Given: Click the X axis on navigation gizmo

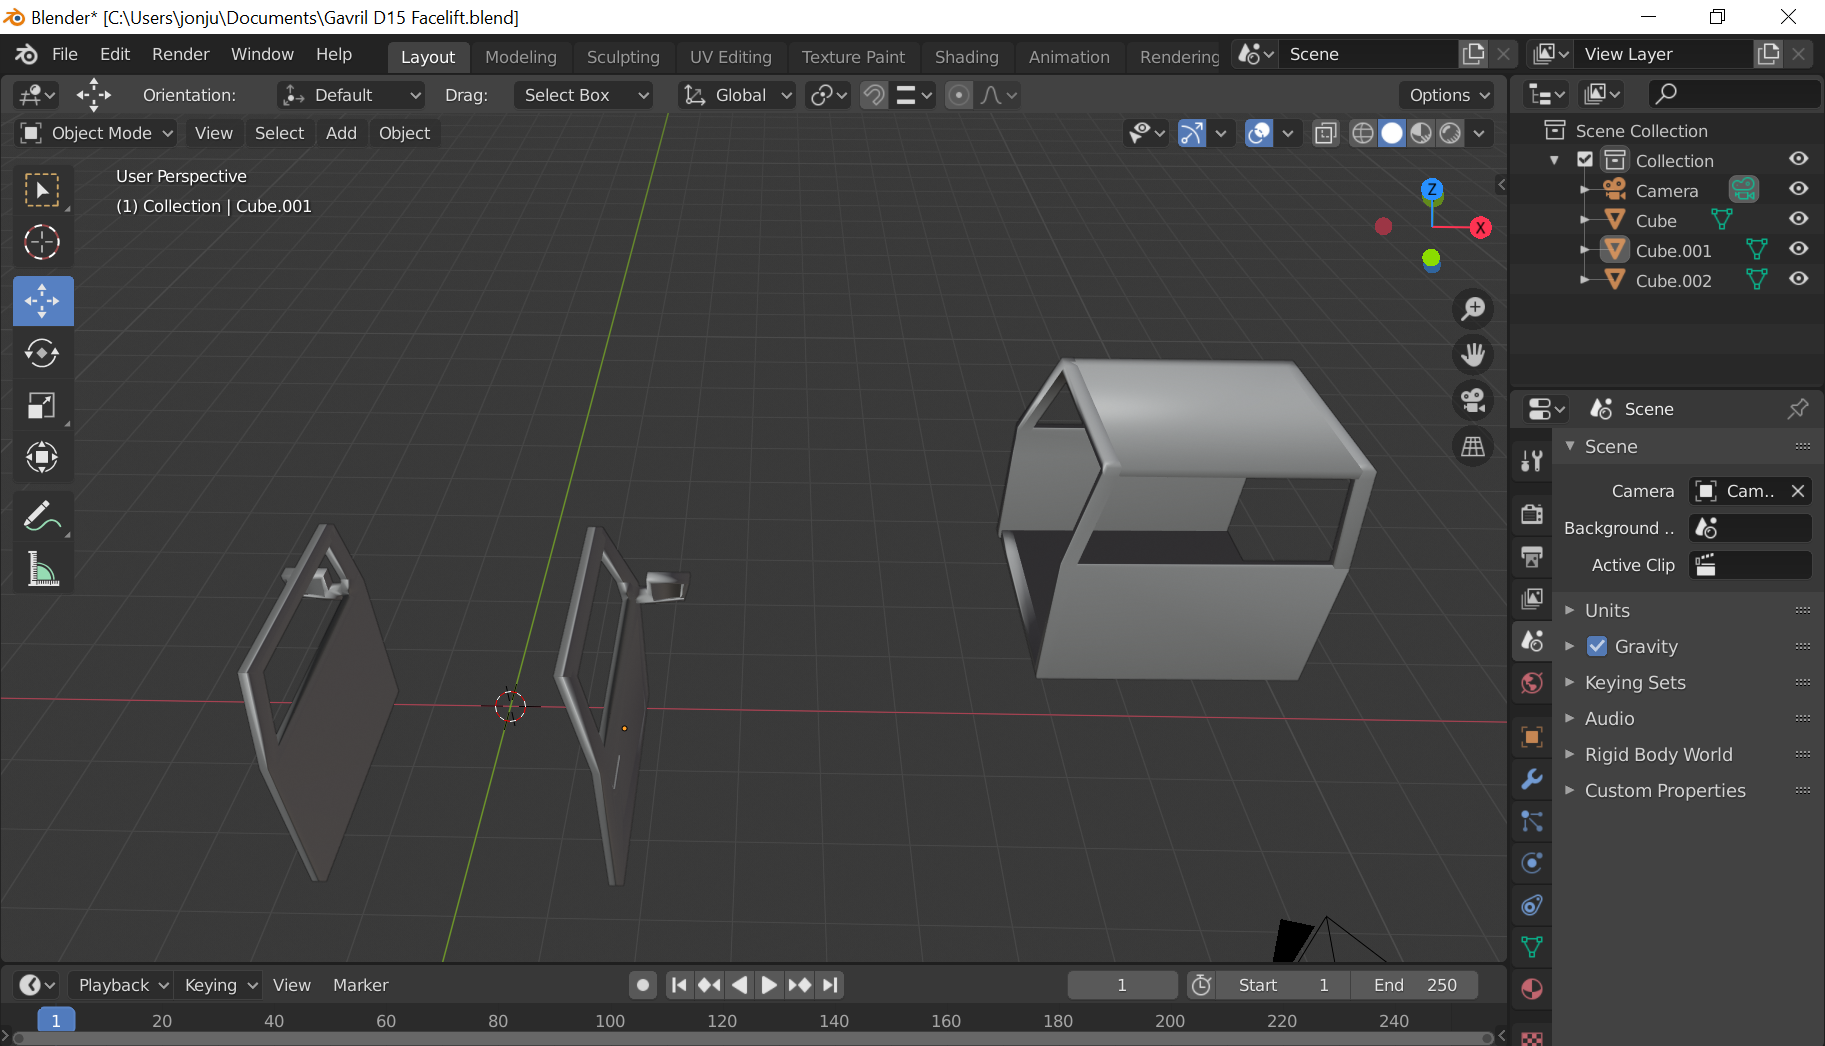Looking at the screenshot, I should click(x=1481, y=228).
